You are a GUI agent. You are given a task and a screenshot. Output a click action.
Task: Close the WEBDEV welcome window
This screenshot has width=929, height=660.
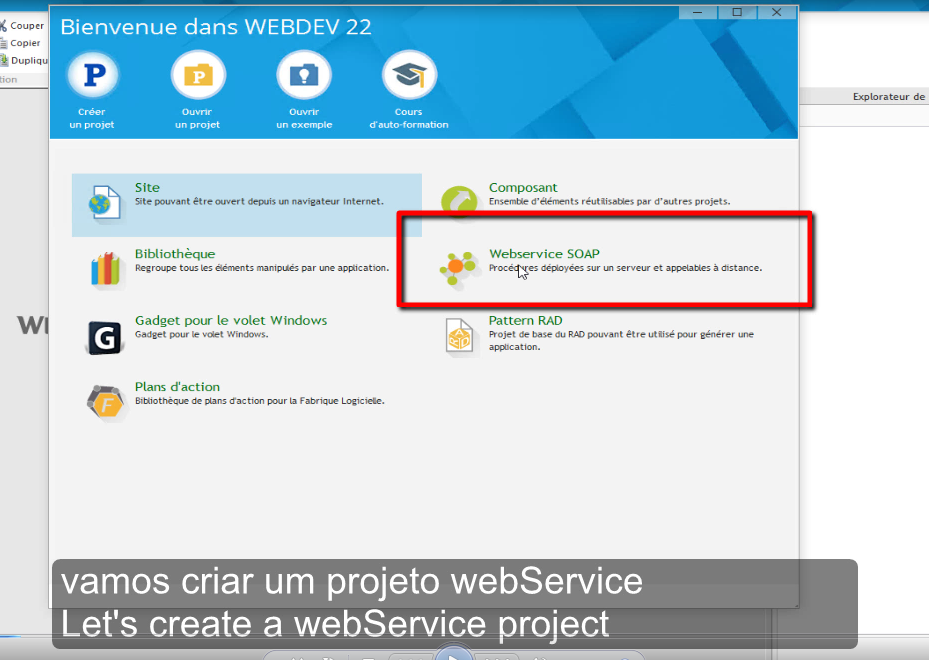[777, 12]
